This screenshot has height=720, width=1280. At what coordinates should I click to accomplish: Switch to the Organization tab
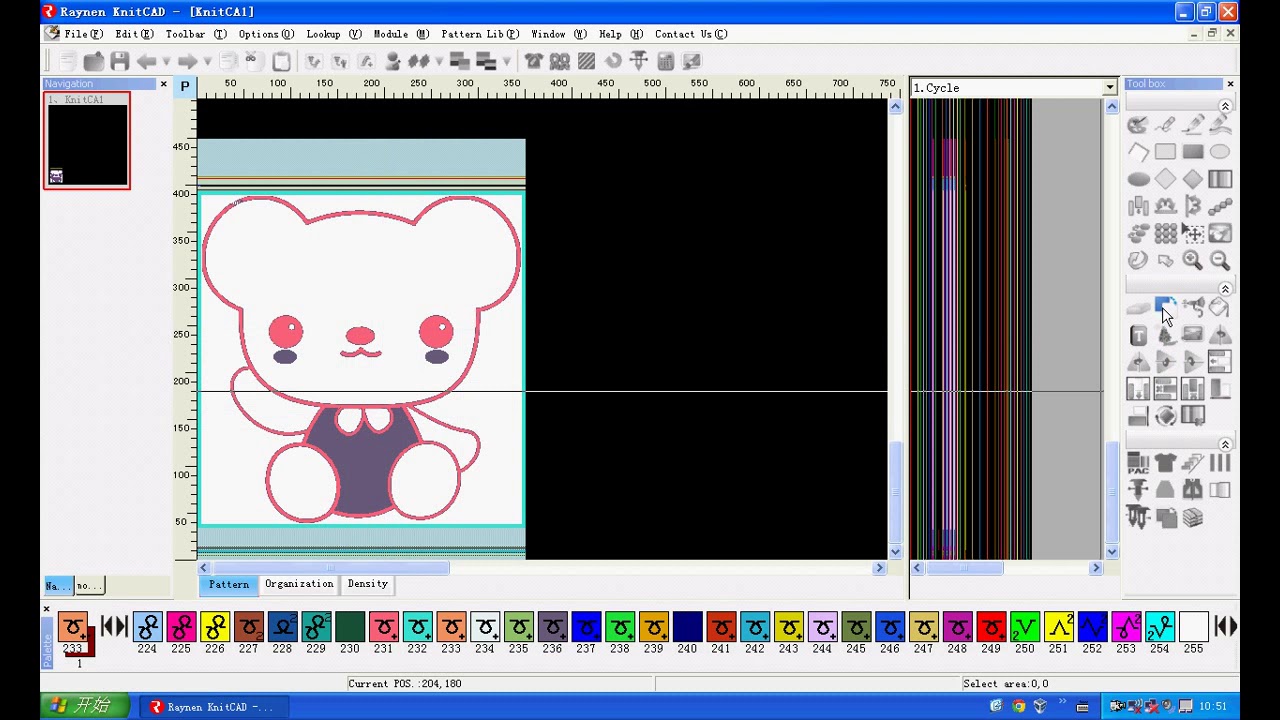(299, 584)
